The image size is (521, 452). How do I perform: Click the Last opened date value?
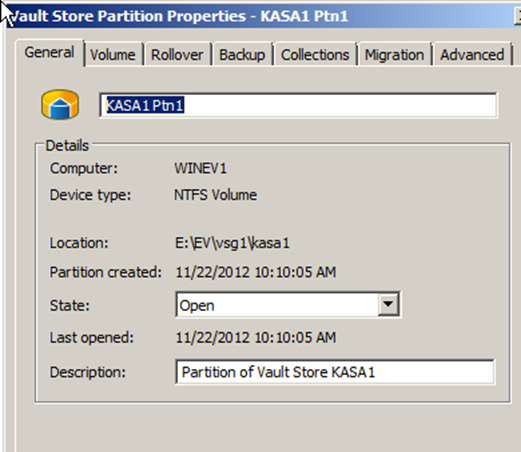tap(256, 338)
